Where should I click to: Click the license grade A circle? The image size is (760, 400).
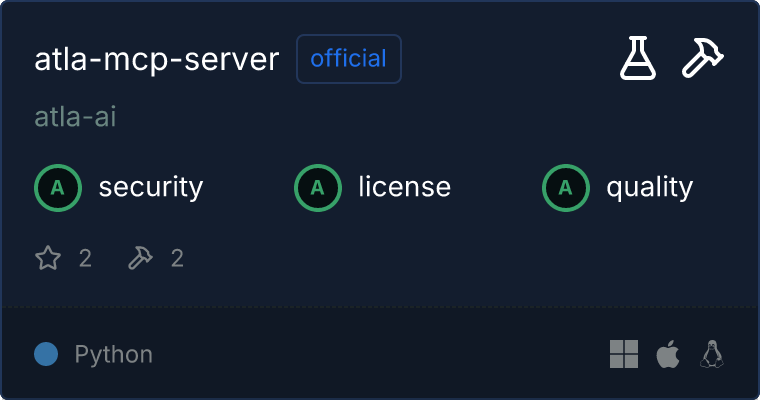pyautogui.click(x=318, y=187)
